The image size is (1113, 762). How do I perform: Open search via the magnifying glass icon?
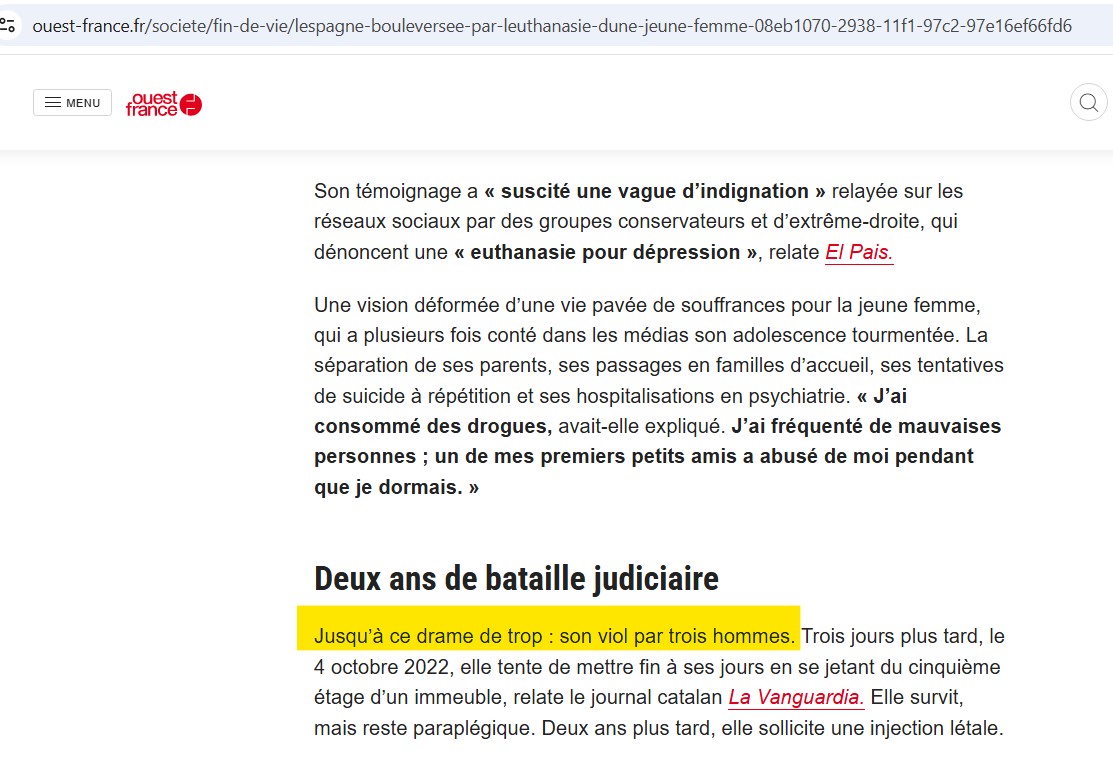pyautogui.click(x=1087, y=102)
